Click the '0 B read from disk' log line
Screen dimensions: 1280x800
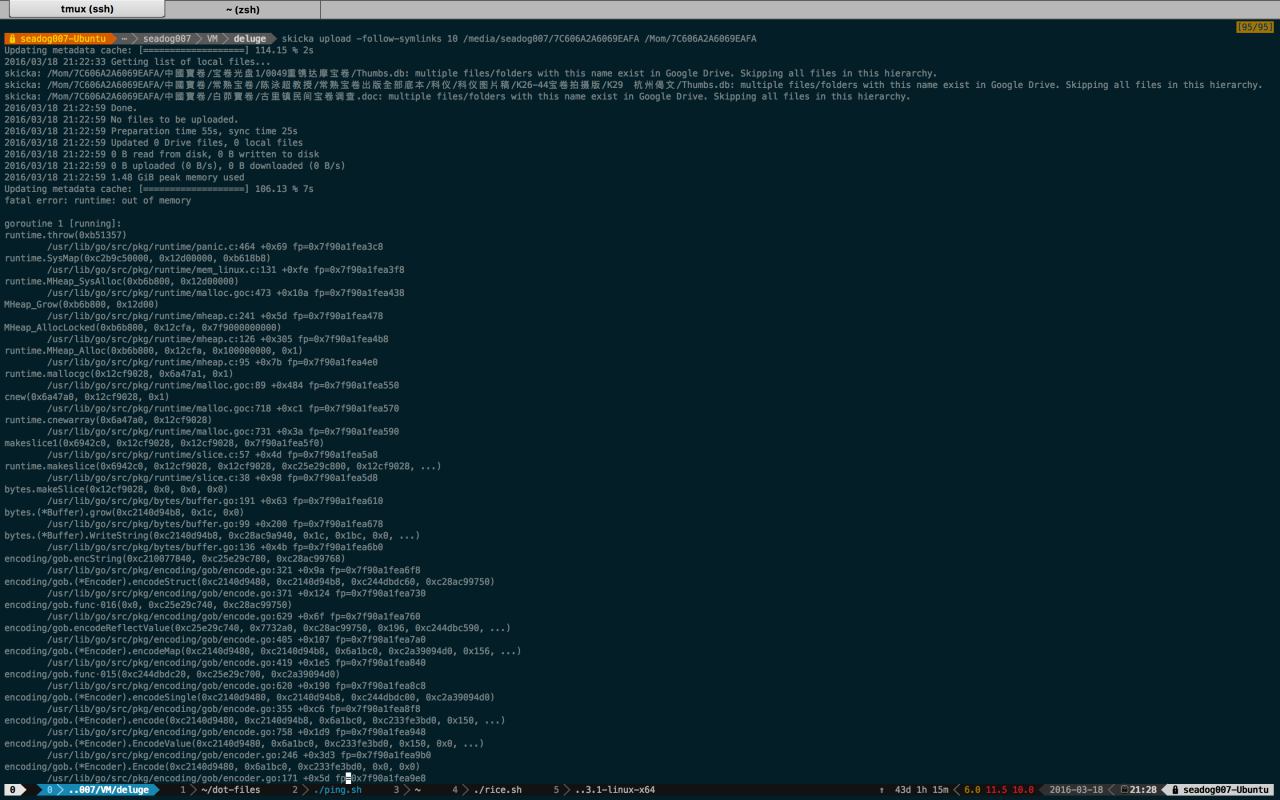tap(162, 154)
